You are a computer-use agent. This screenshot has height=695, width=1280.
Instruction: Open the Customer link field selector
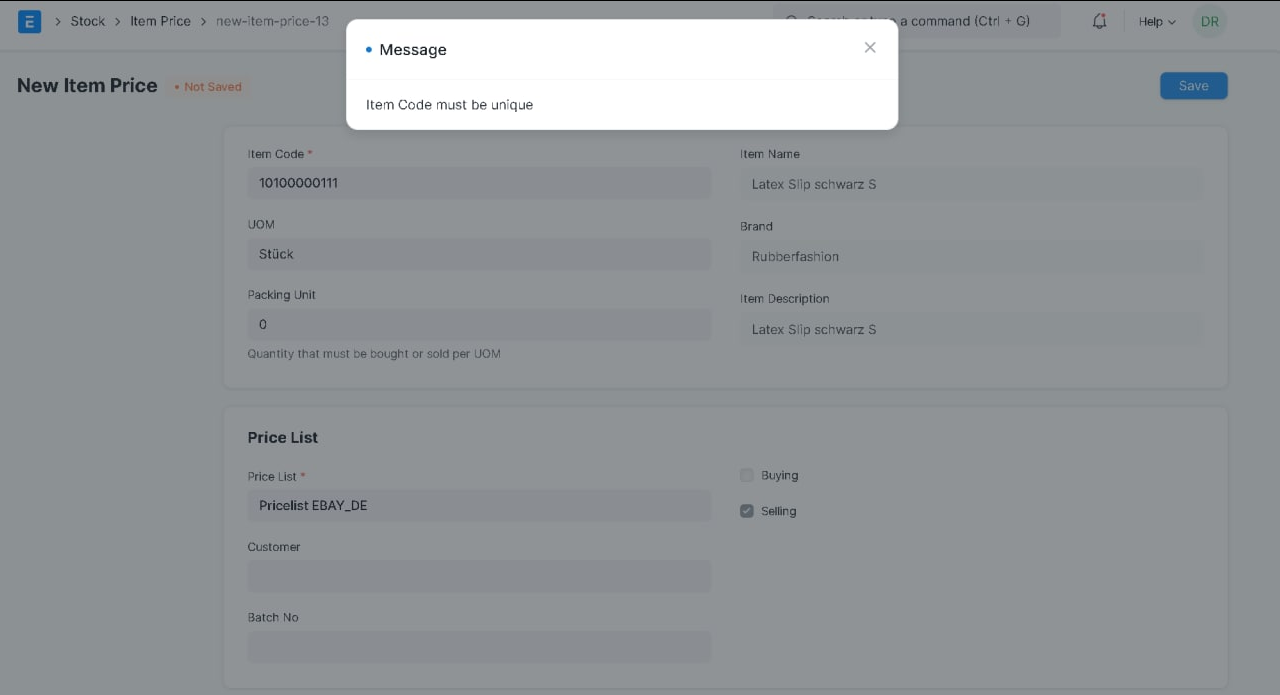479,576
